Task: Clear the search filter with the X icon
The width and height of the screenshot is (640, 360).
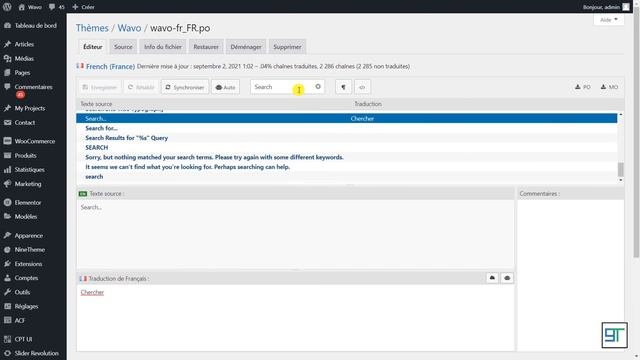Action: pyautogui.click(x=318, y=87)
